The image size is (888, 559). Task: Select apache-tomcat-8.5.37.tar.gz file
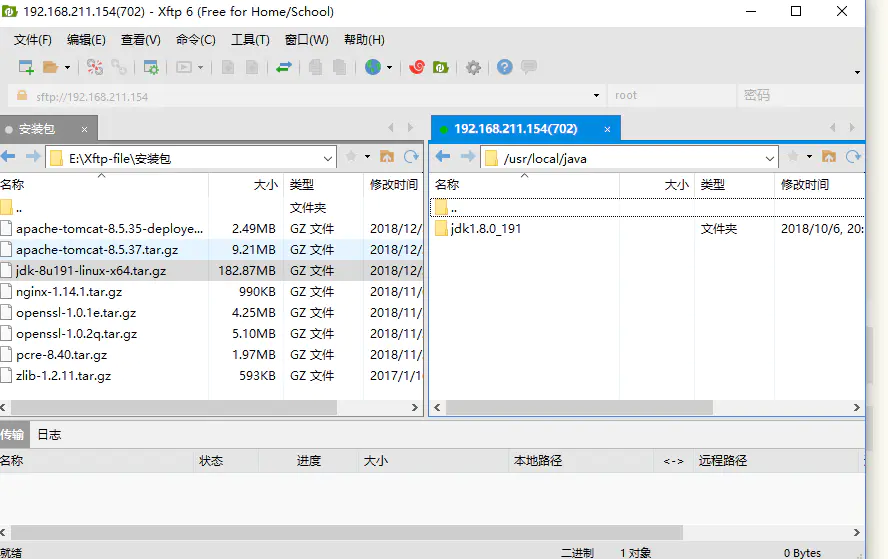211,250
